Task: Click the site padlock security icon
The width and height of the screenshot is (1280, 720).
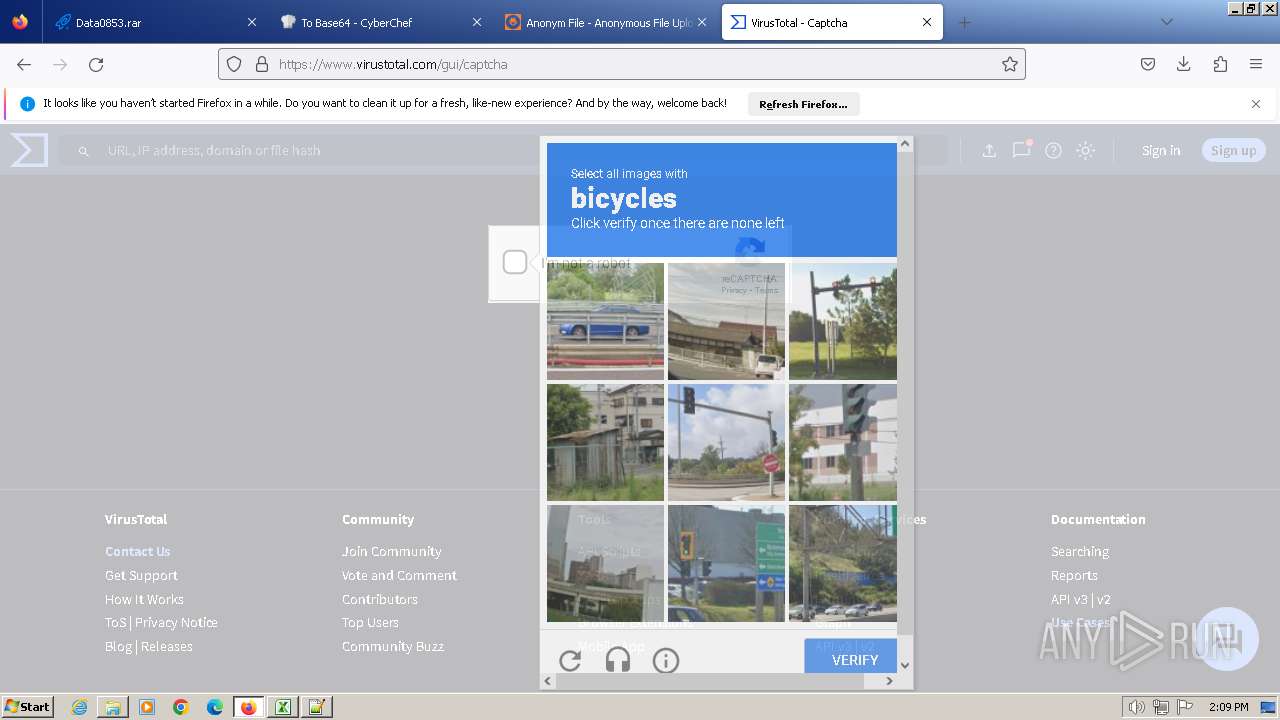Action: (x=262, y=64)
